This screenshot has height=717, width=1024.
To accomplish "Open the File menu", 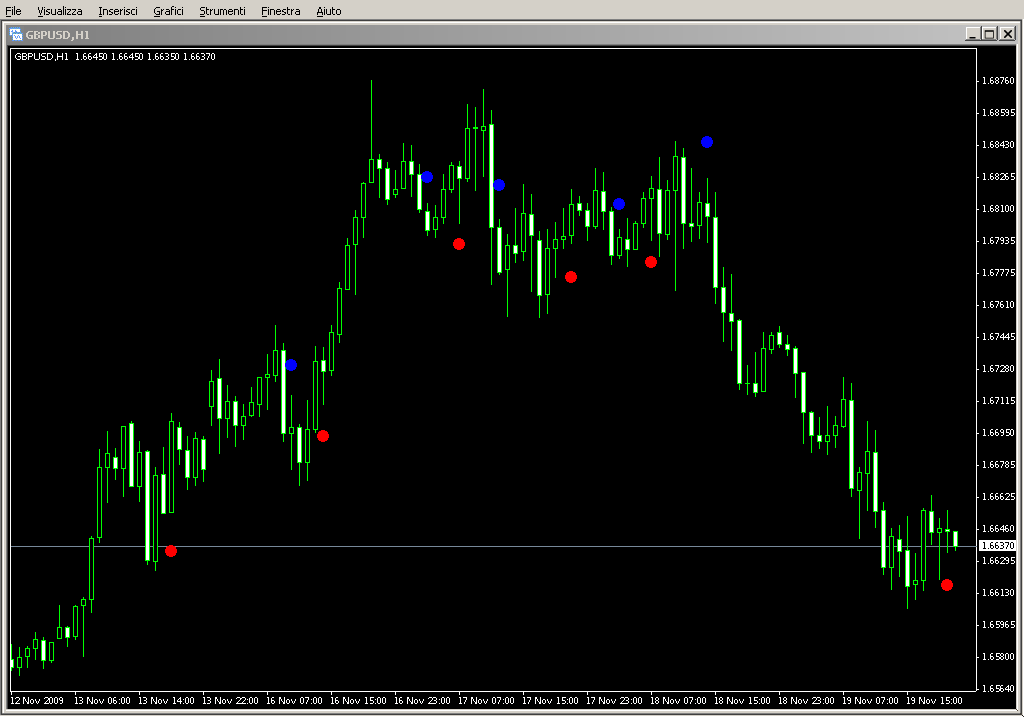I will tap(13, 11).
